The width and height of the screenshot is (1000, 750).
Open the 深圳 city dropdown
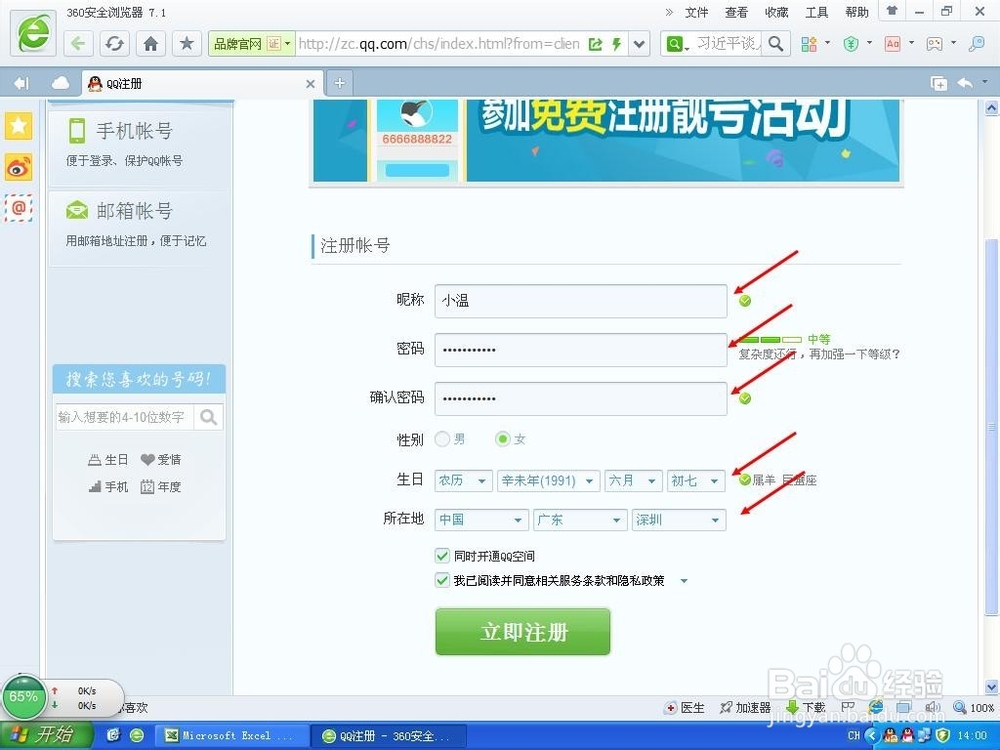[x=679, y=520]
